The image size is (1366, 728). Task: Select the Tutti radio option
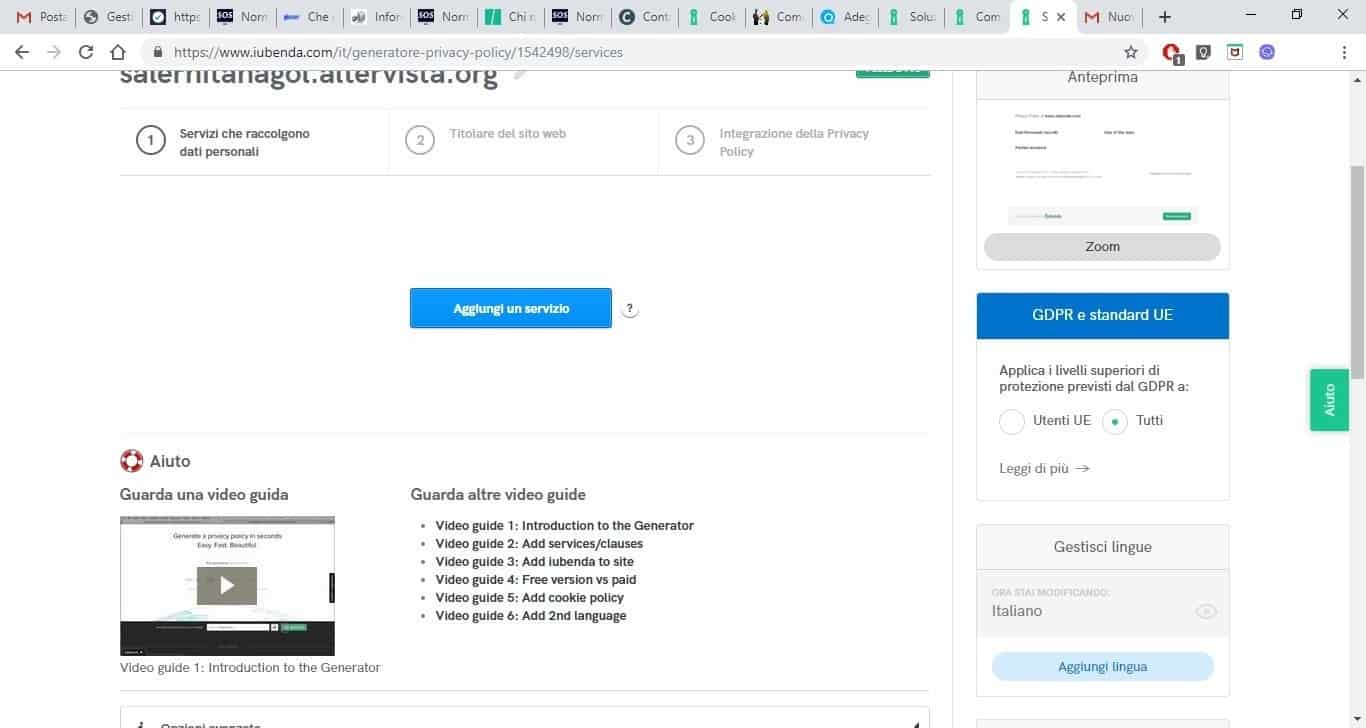(1115, 421)
